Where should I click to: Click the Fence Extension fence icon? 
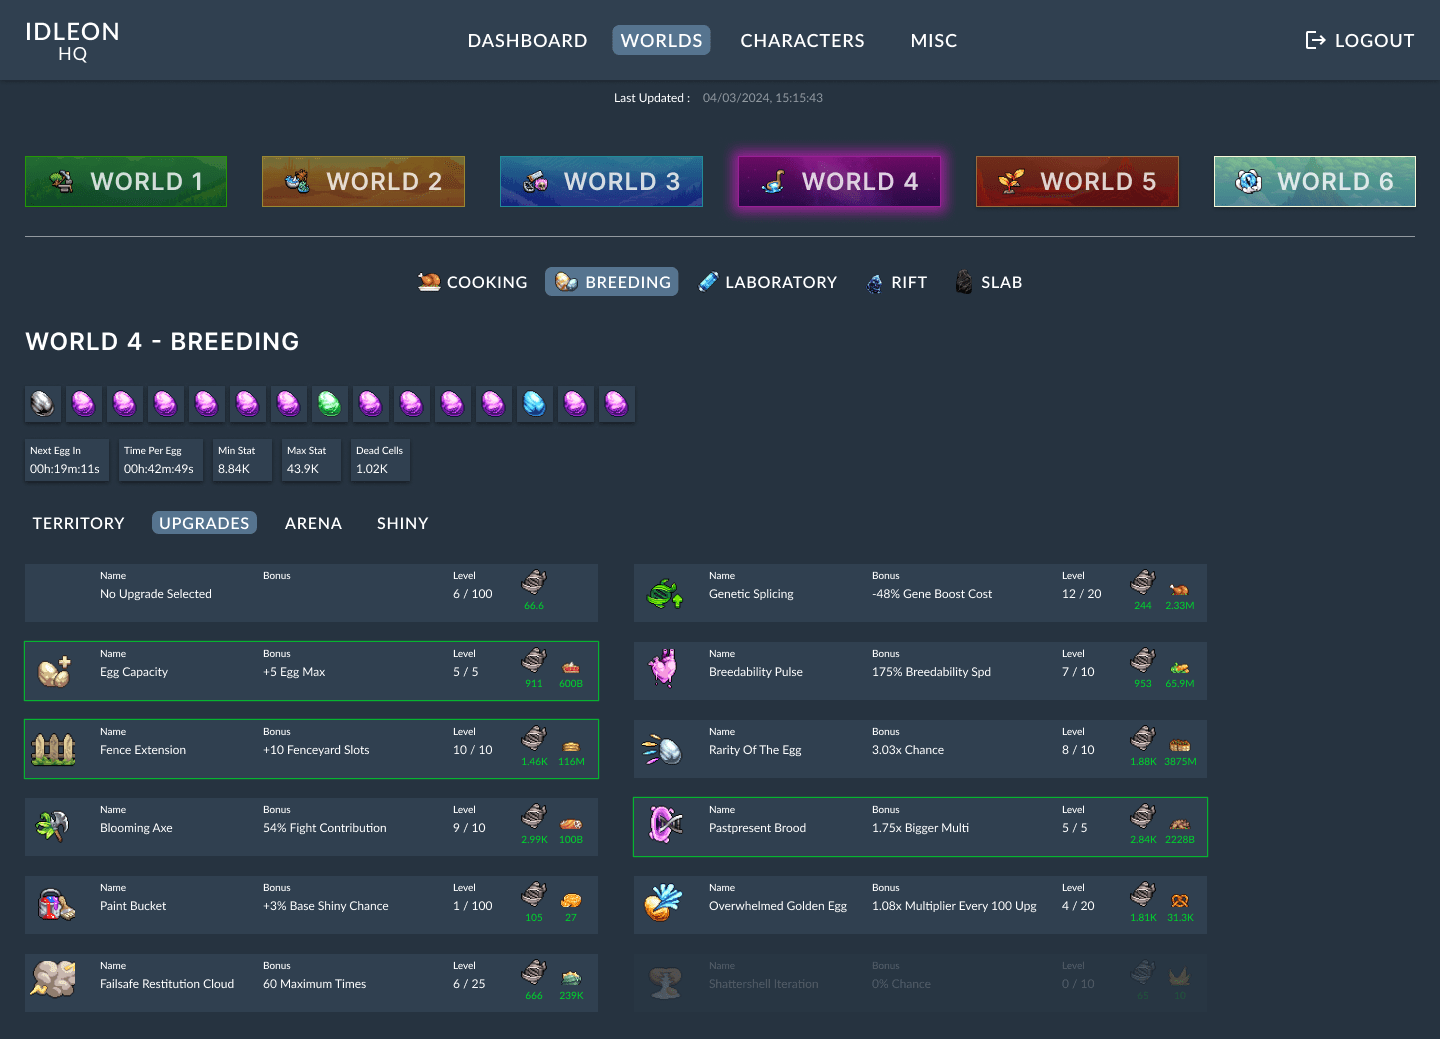pyautogui.click(x=54, y=749)
